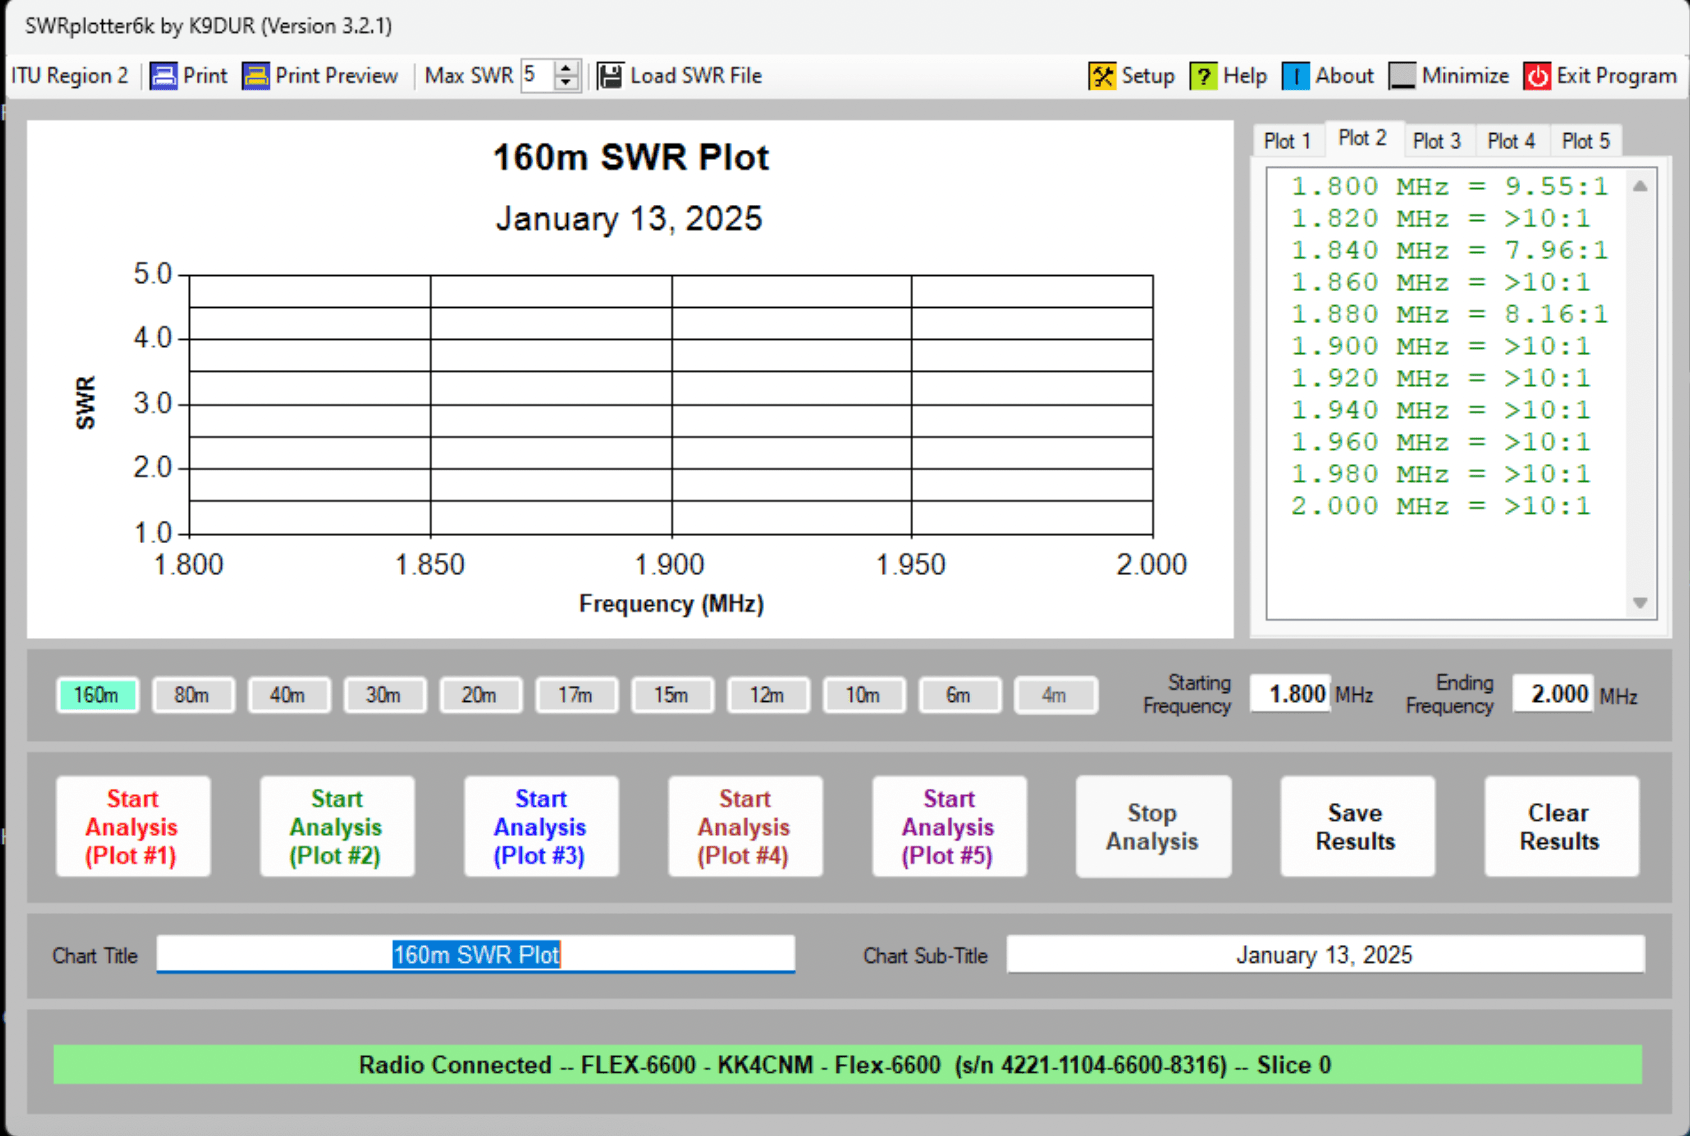Click the Frequency (MHz) axis label
This screenshot has height=1136, width=1690.
click(x=671, y=604)
